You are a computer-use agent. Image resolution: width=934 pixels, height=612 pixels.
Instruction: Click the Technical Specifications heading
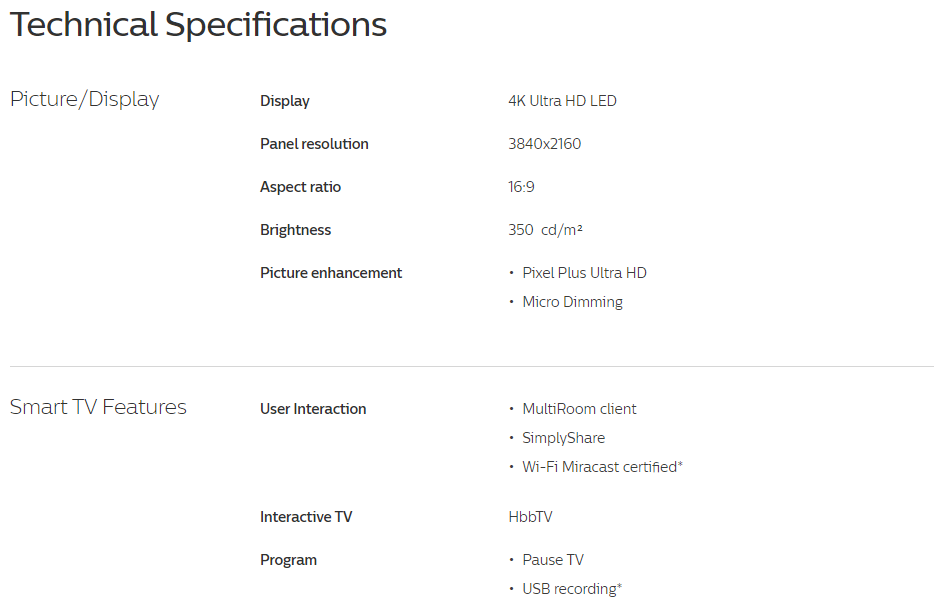coord(198,25)
